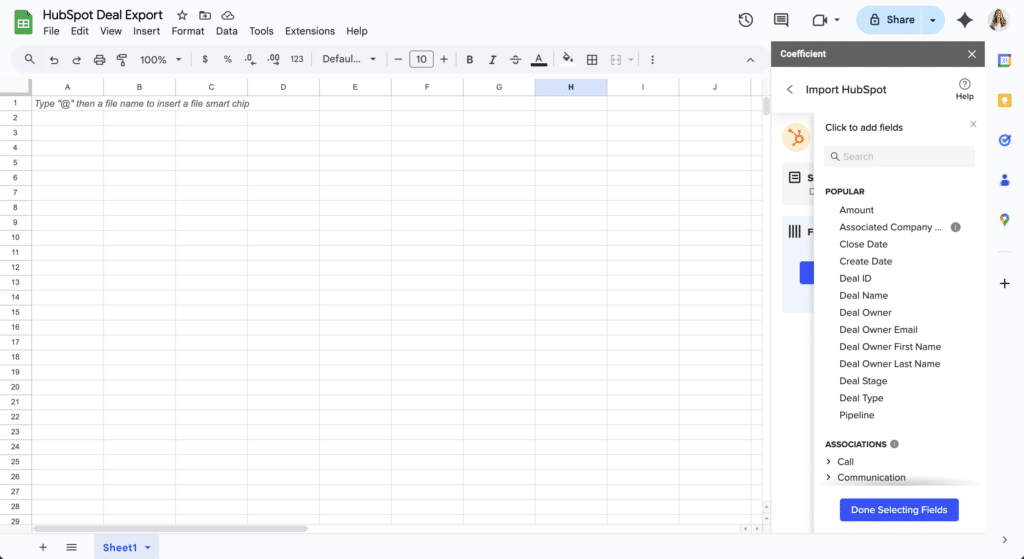Toggle bold formatting

tap(470, 60)
